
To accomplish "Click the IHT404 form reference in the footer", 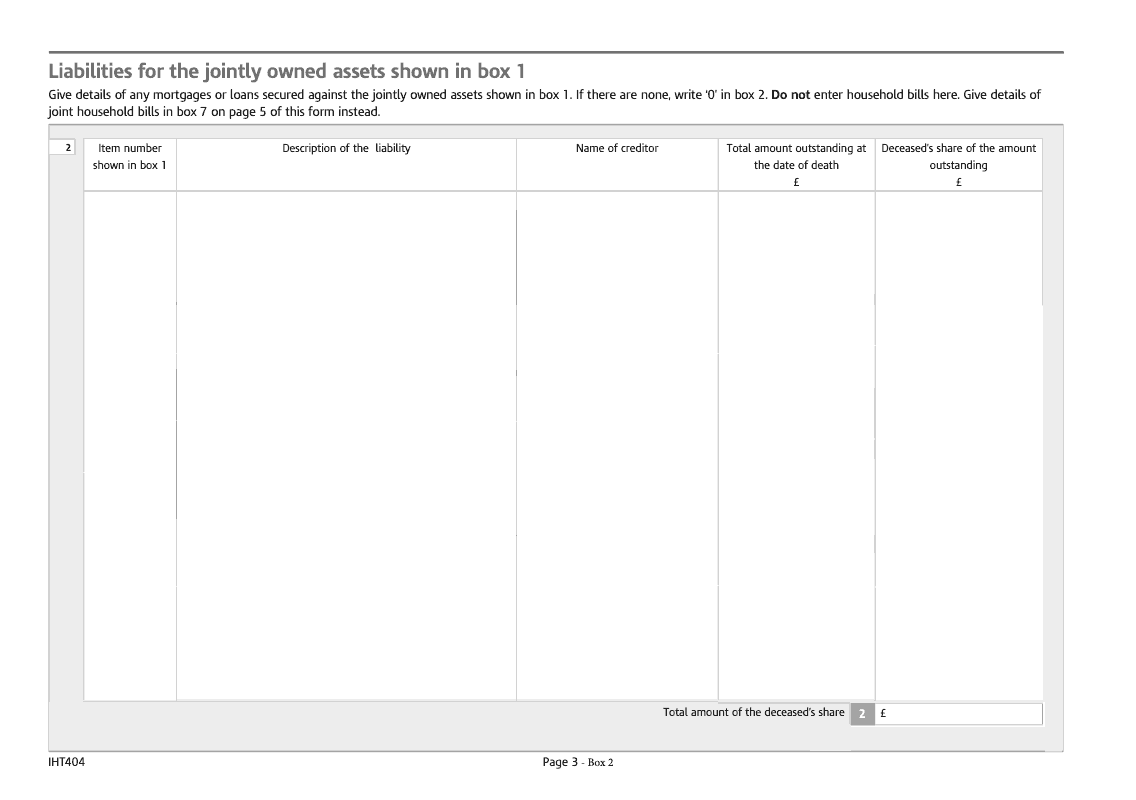I will (65, 763).
